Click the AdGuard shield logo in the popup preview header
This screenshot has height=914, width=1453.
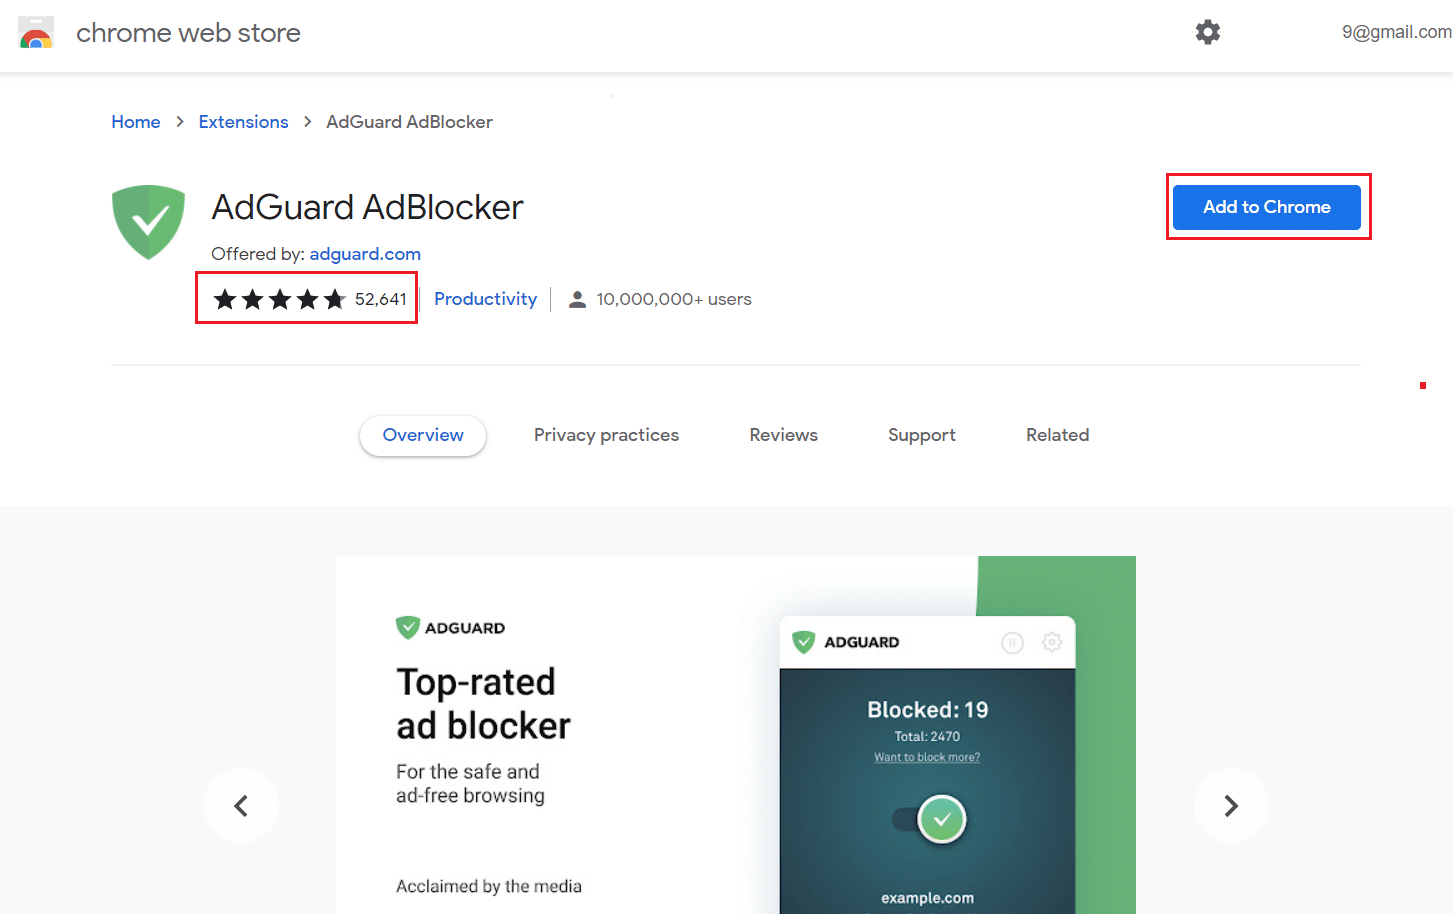[x=804, y=642]
